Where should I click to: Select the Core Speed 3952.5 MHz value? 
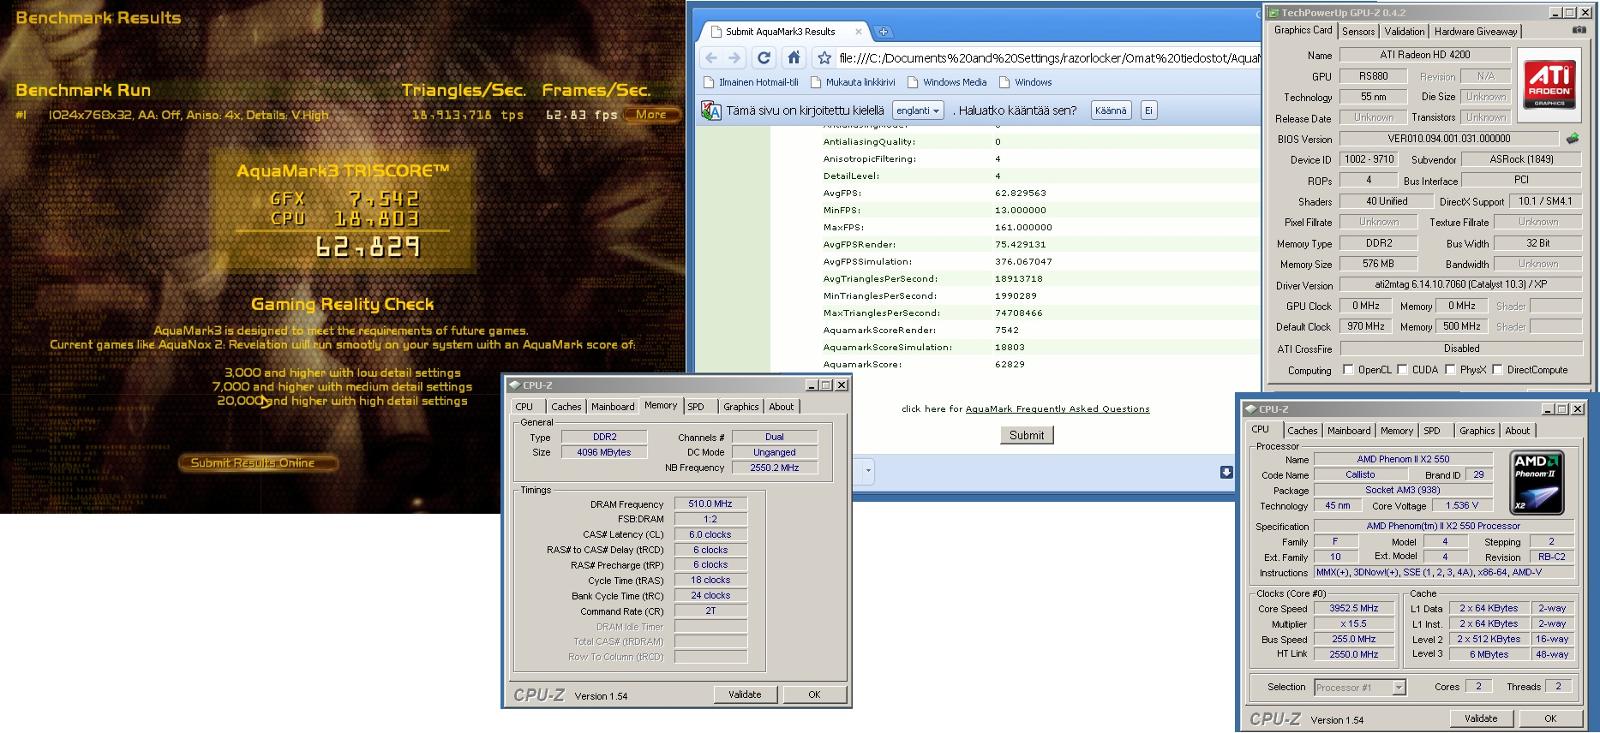[x=1354, y=608]
